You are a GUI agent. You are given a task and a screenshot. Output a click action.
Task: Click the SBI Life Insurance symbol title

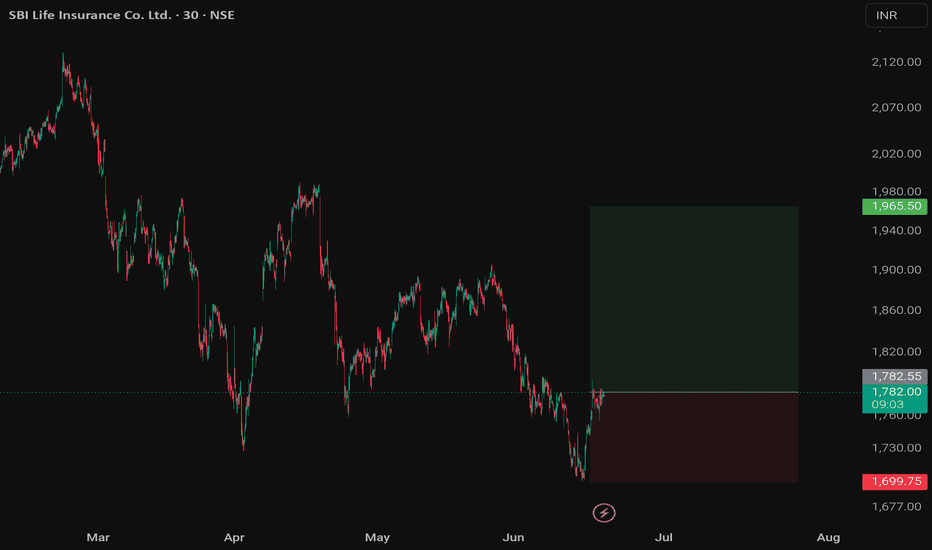[121, 15]
